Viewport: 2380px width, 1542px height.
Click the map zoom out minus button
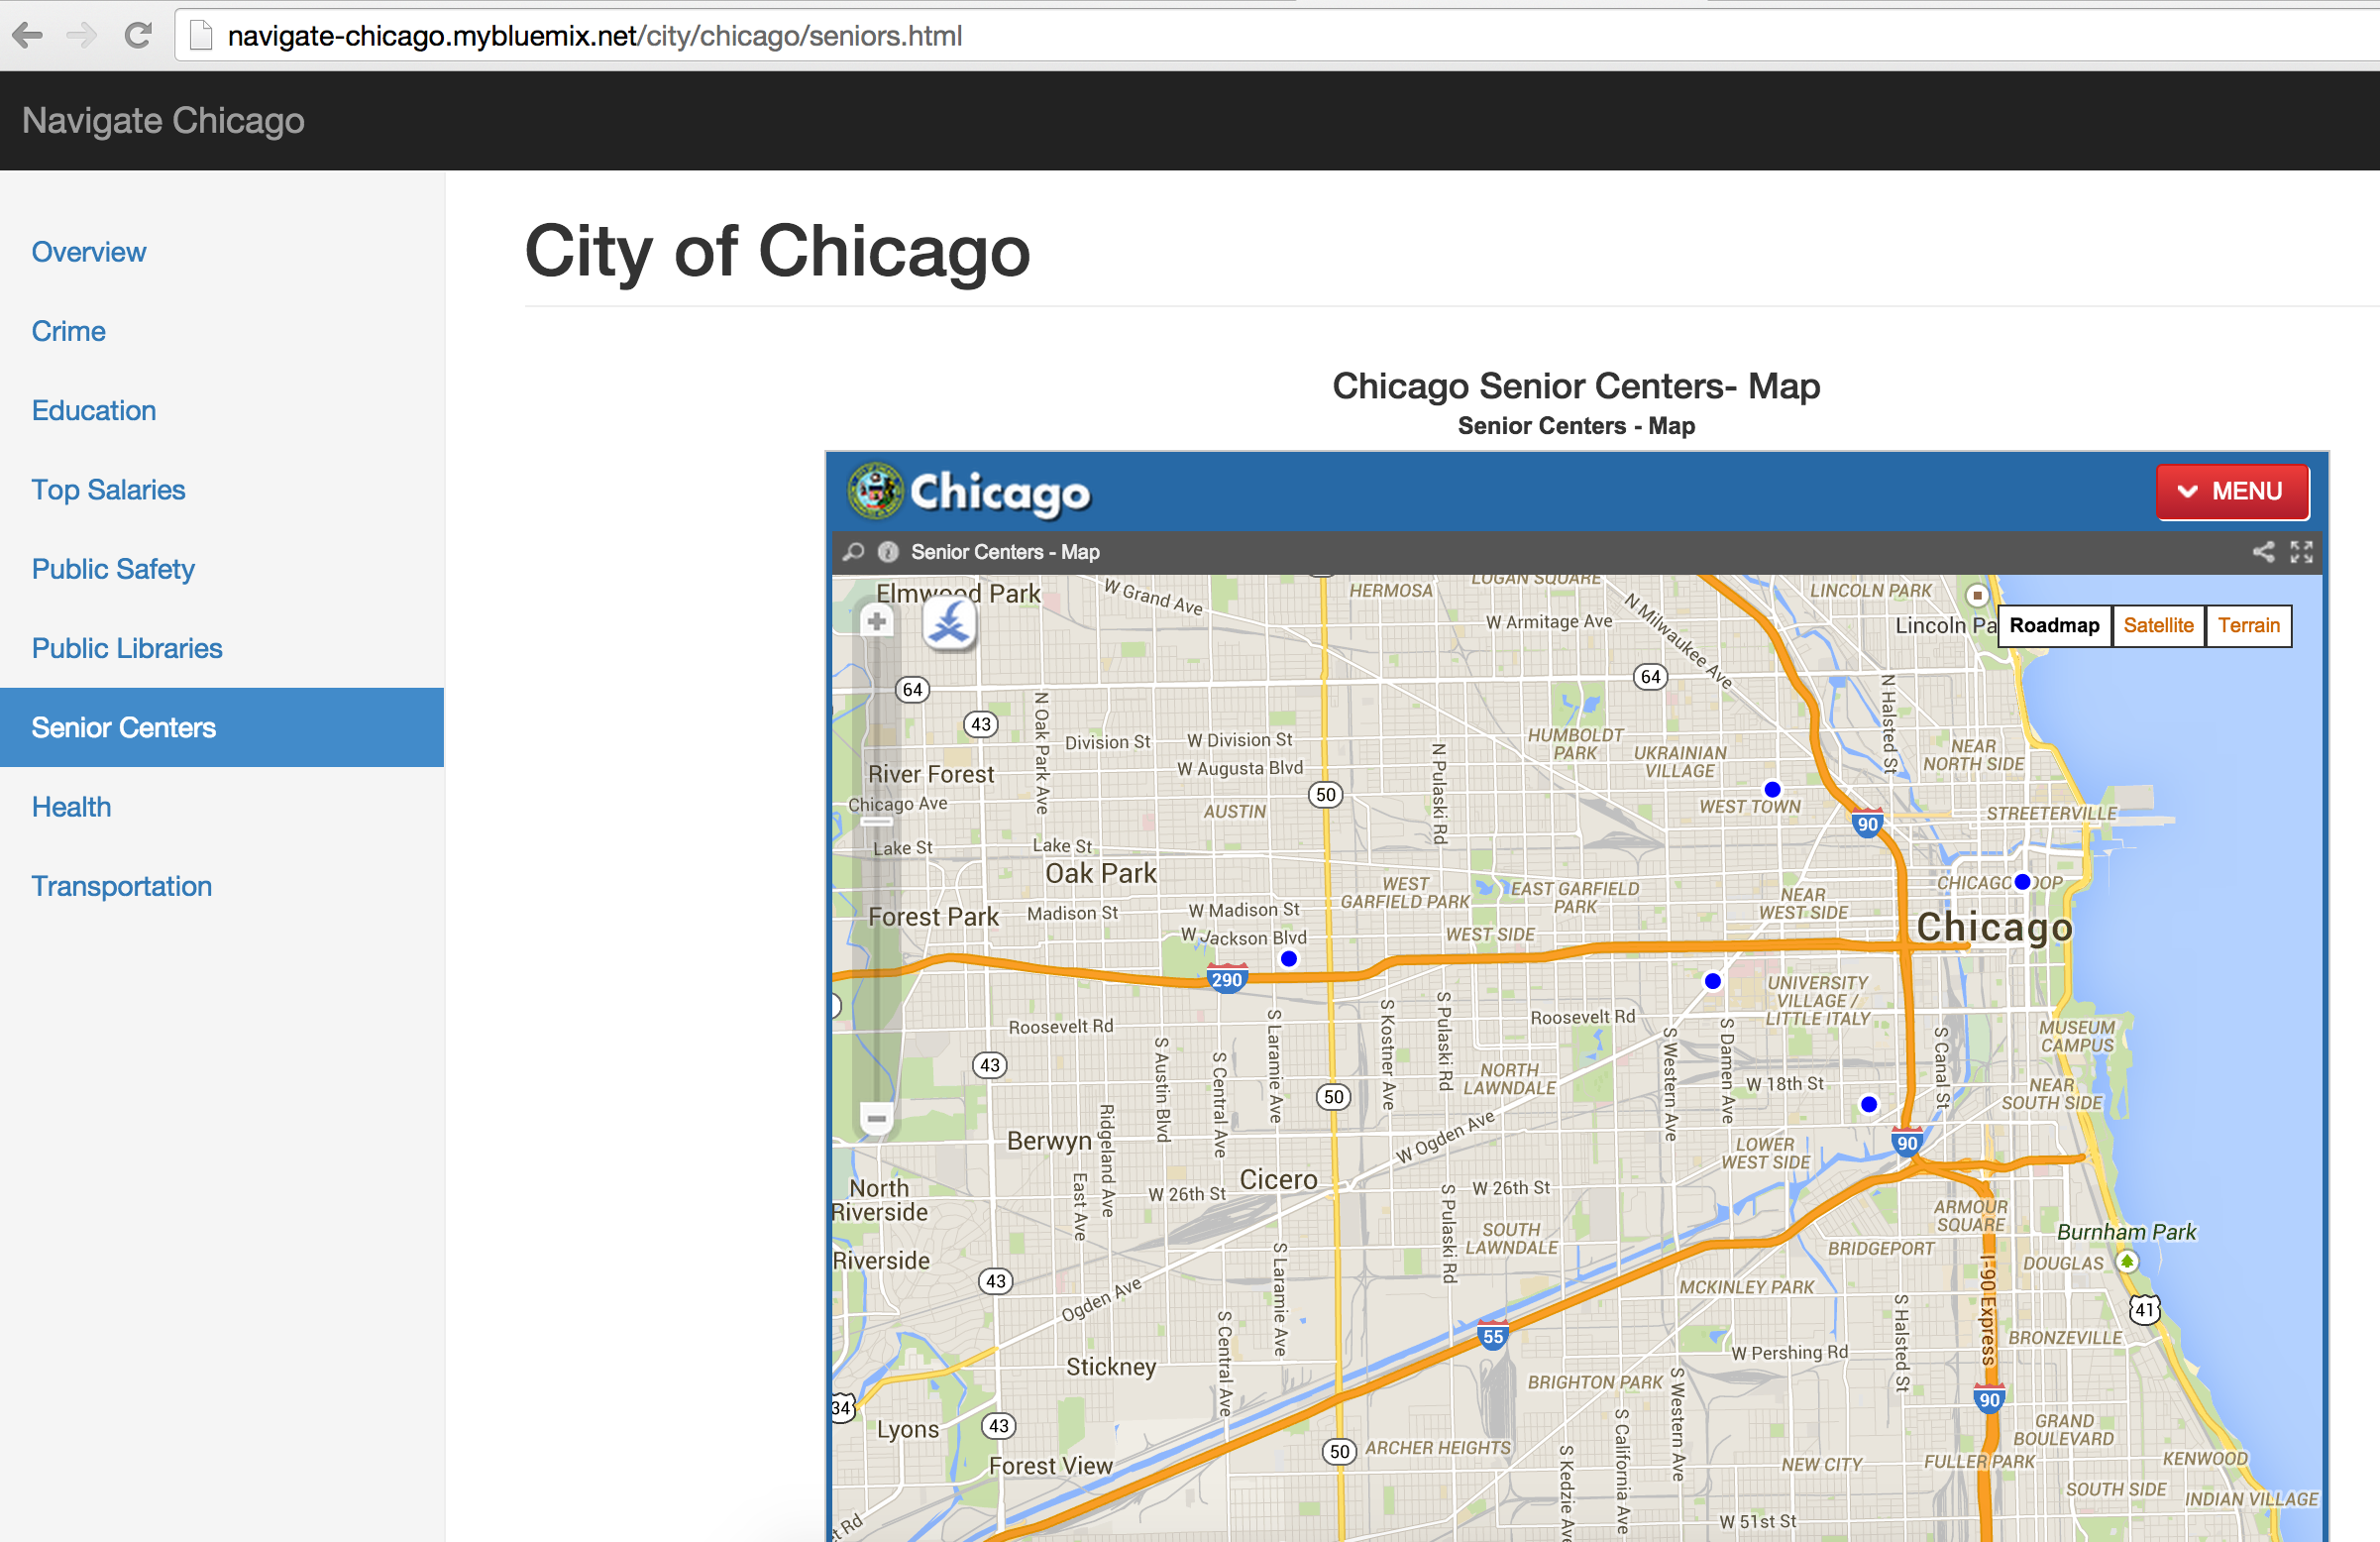point(877,1117)
